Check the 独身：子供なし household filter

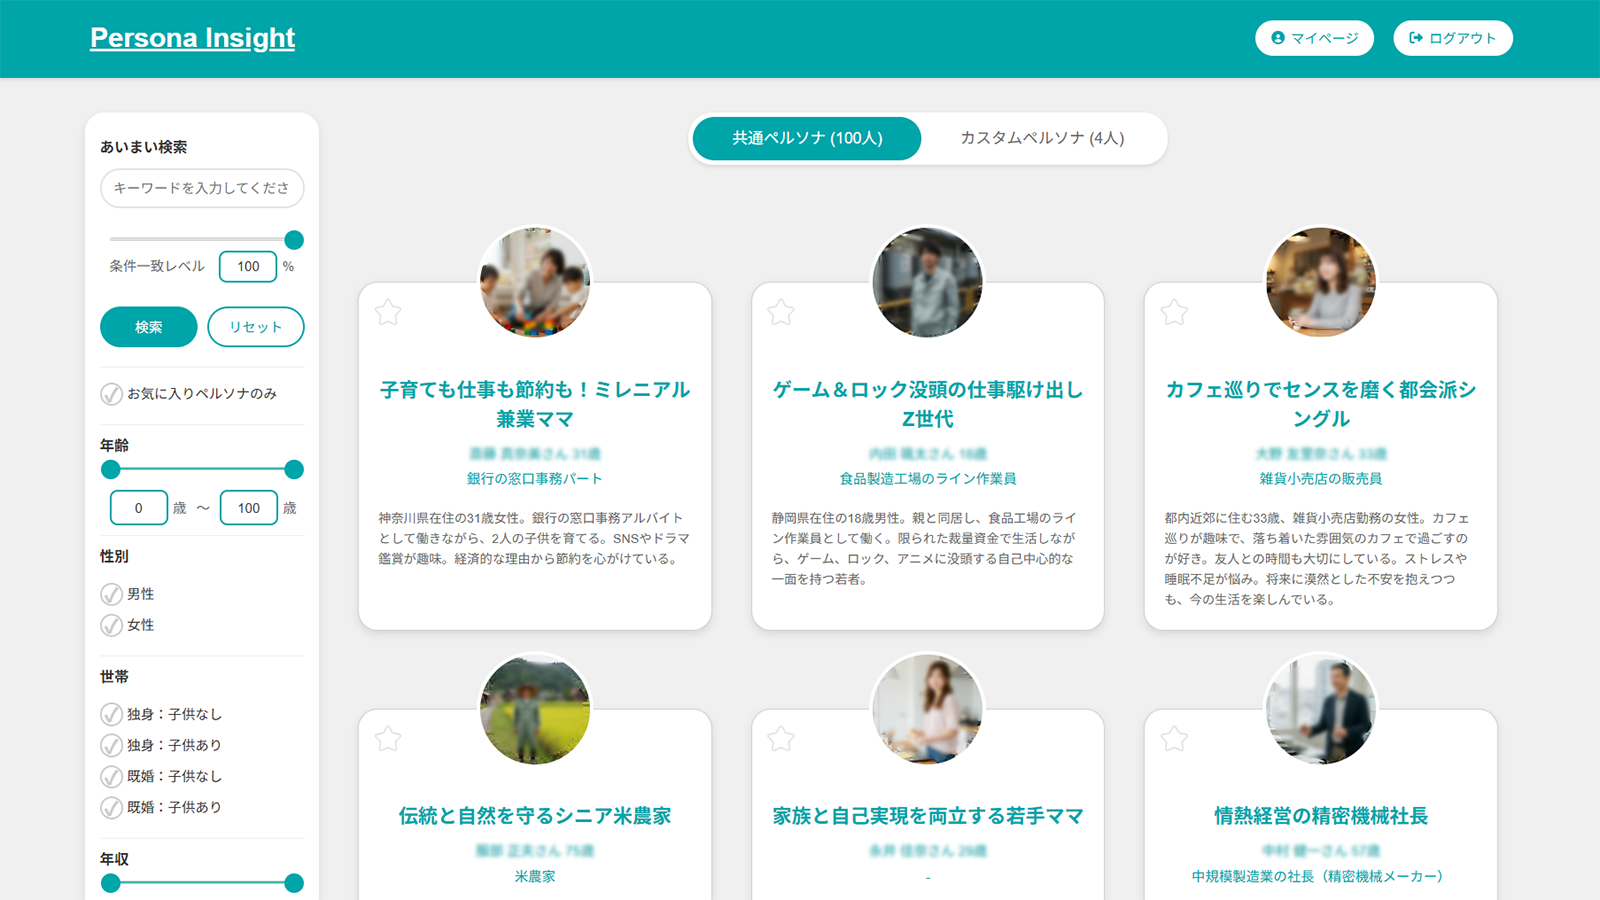[110, 713]
